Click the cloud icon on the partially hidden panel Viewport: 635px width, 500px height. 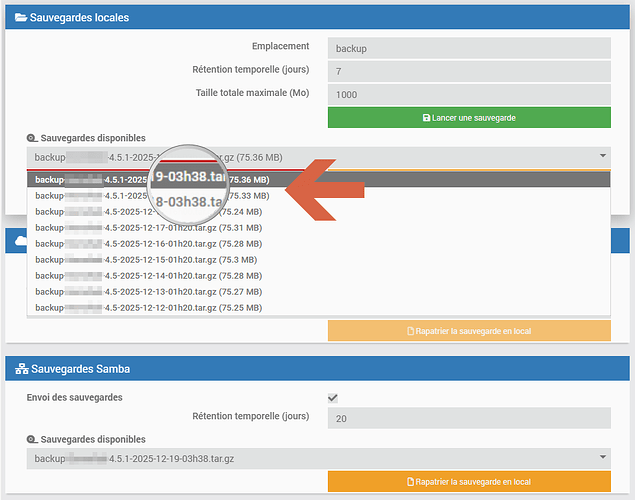coord(20,240)
